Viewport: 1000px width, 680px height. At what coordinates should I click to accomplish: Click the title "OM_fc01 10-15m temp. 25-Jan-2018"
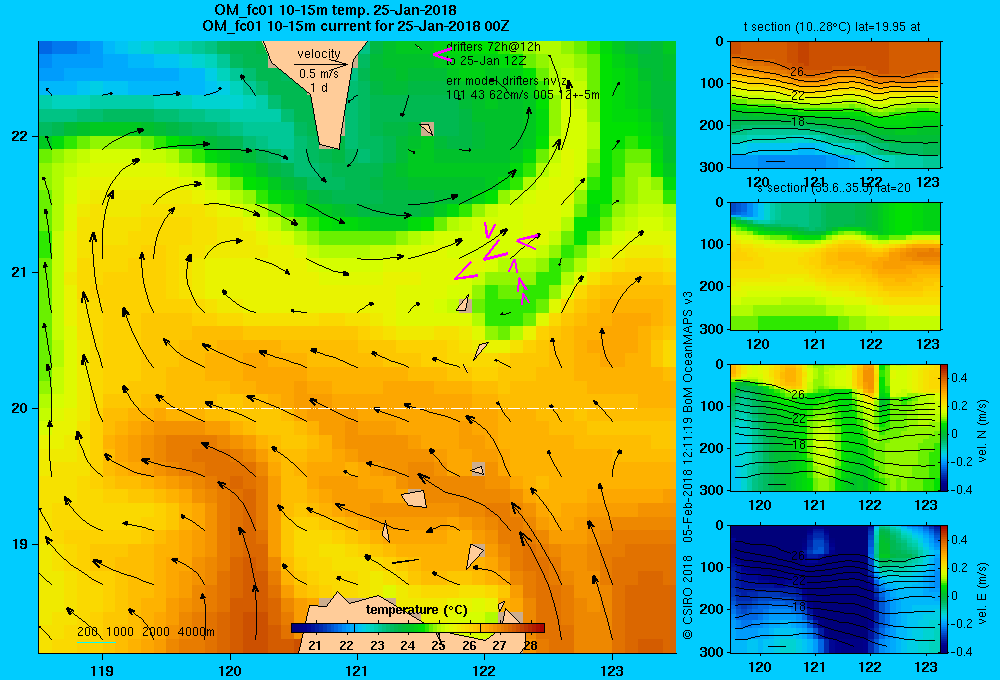(335, 10)
